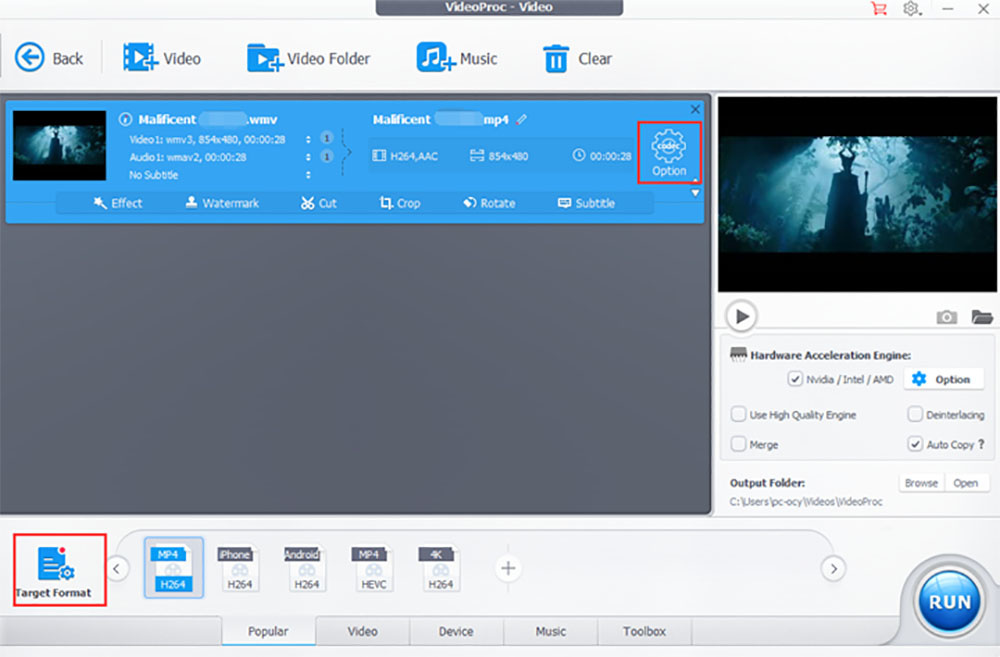Click the Malificent video thumbnail
This screenshot has width=1000, height=657.
59,145
